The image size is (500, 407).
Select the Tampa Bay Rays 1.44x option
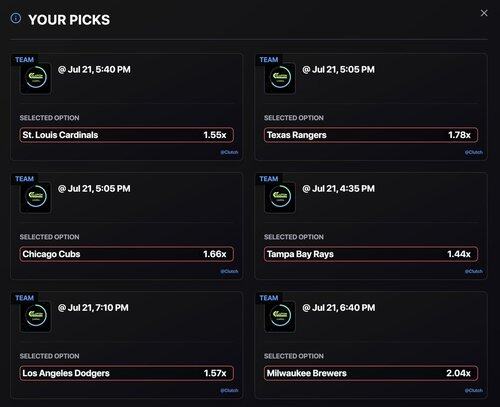(371, 254)
